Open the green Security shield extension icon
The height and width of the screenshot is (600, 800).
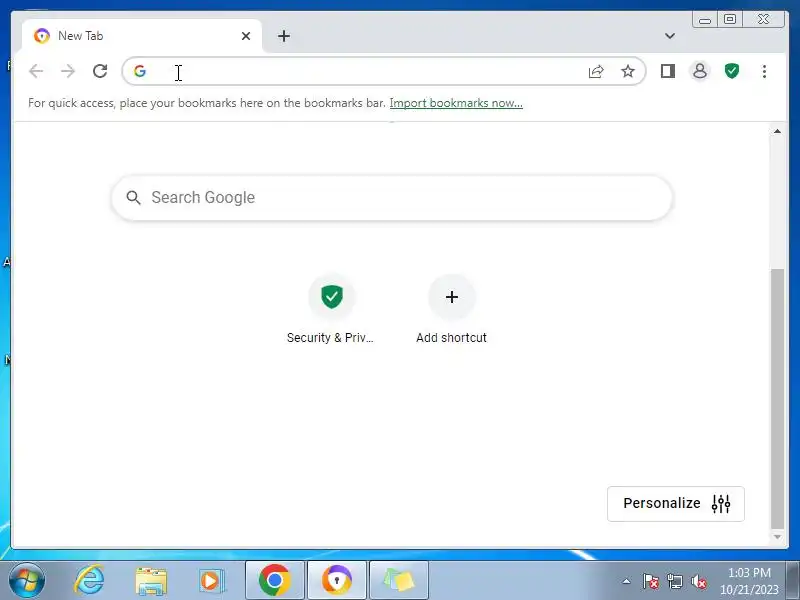pos(732,71)
